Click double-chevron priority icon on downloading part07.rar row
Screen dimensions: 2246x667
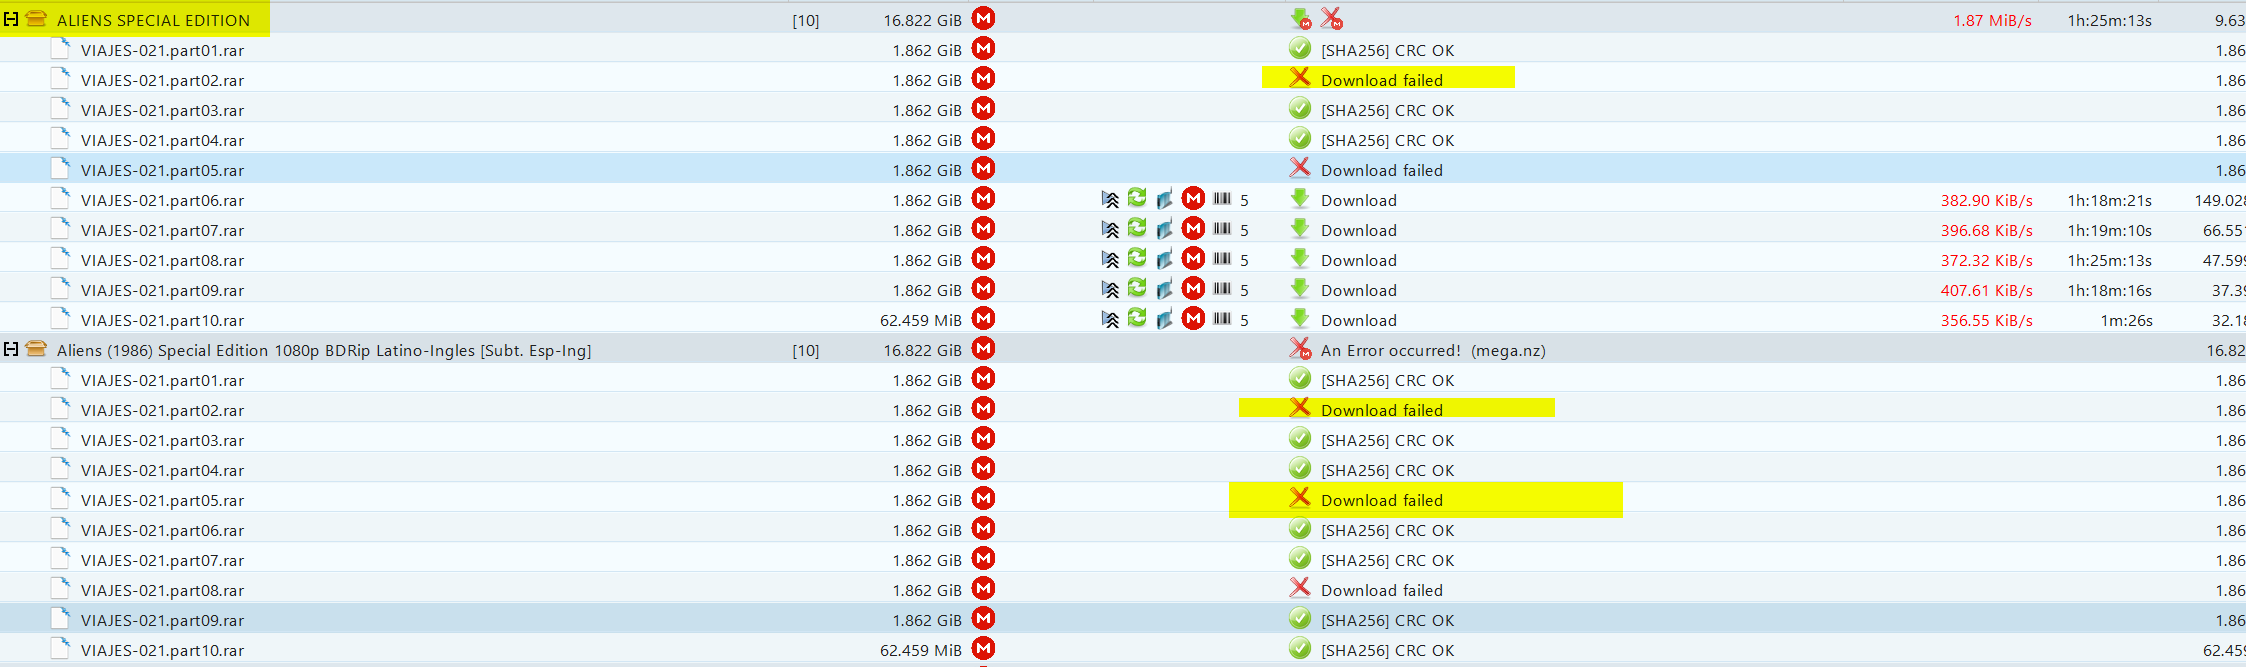click(x=1110, y=229)
